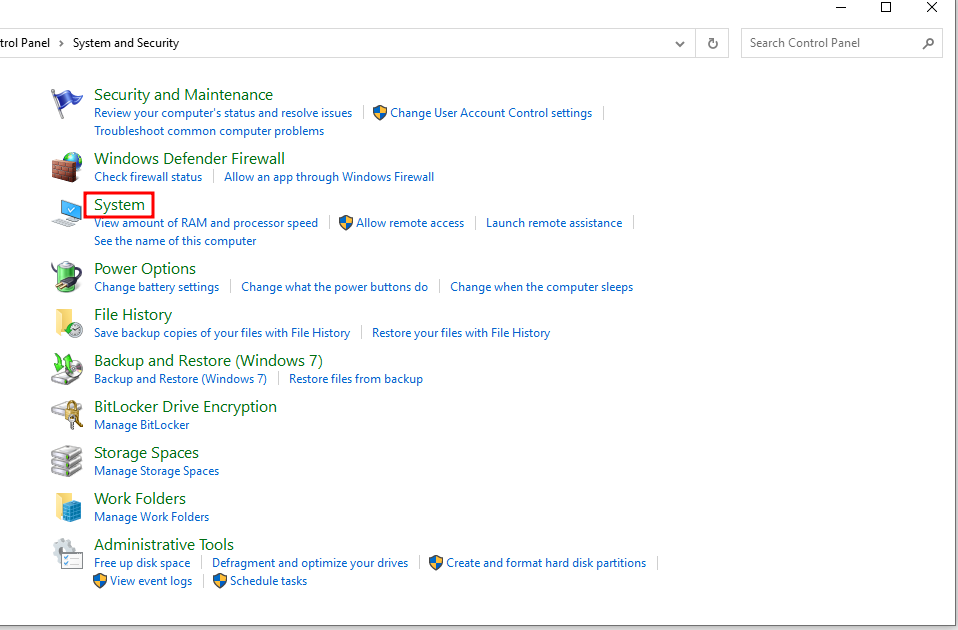Click the refresh button beside address bar
This screenshot has width=958, height=630.
712,43
